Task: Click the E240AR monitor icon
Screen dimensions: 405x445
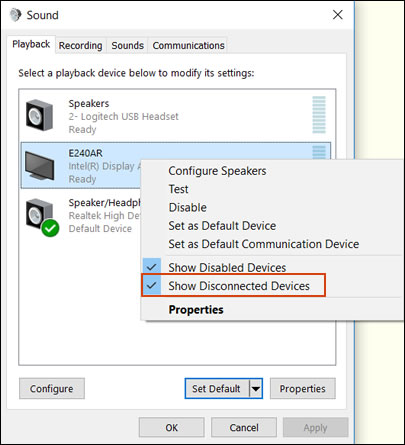Action: click(x=39, y=165)
